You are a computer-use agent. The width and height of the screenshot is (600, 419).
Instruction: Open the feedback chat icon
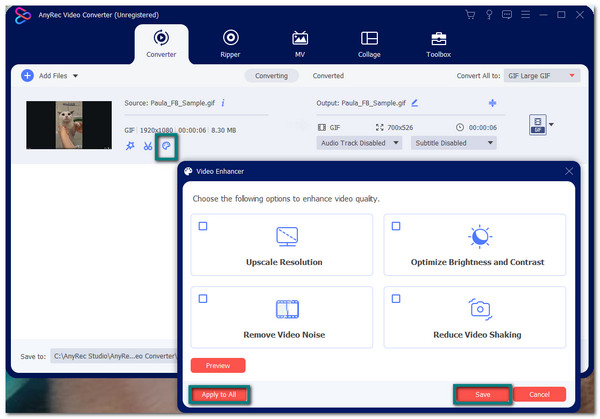tap(507, 15)
